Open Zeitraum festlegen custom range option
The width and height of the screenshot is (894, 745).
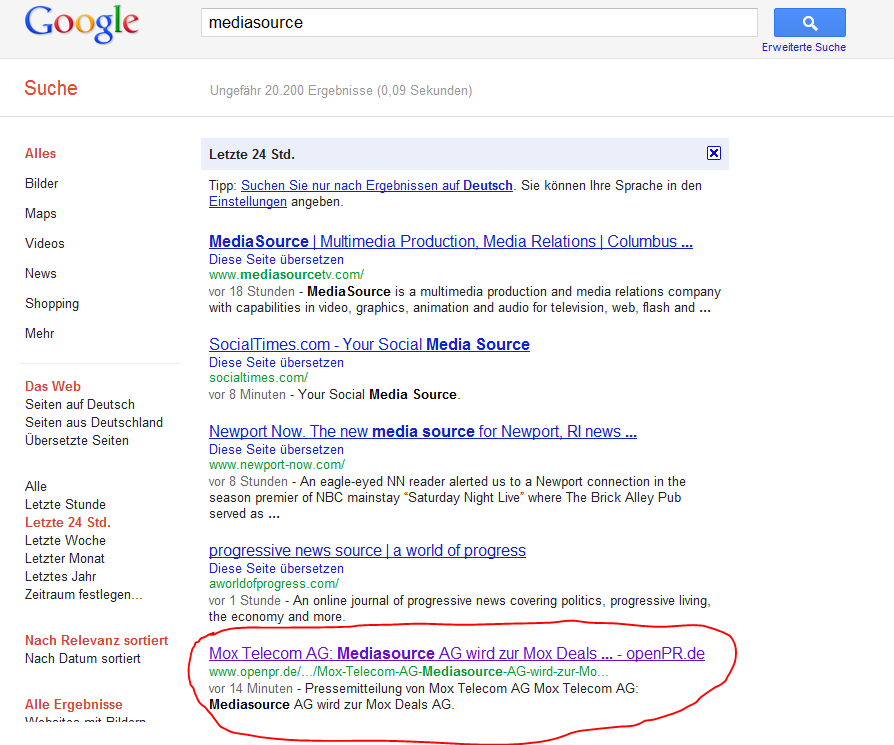point(83,595)
